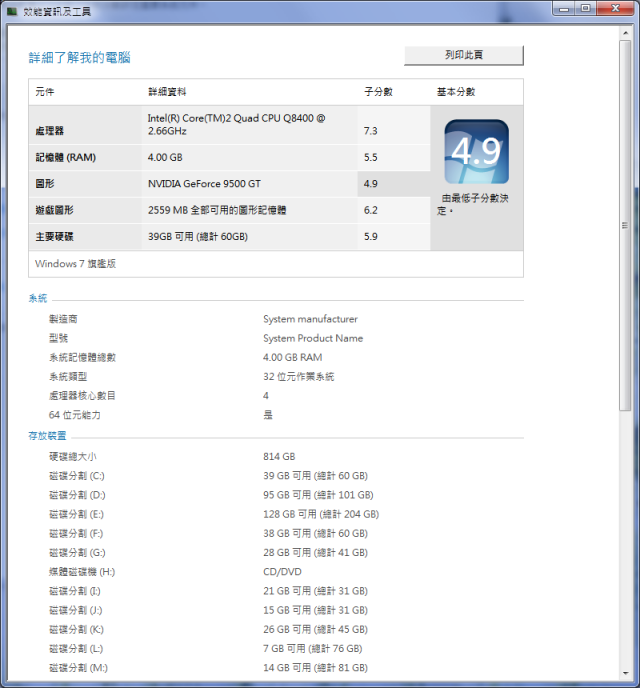Click the 32 位元作業系統 value
The image size is (640, 688).
(299, 376)
